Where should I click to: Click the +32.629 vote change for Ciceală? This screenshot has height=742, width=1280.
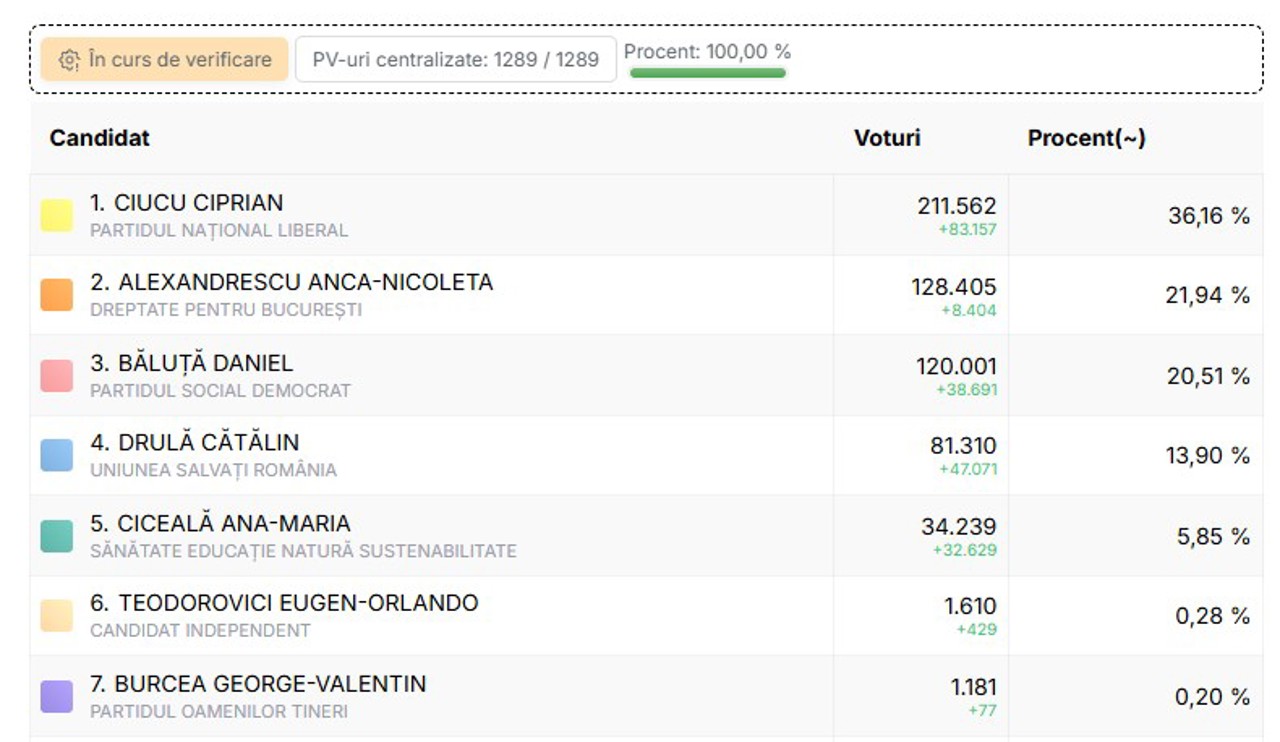(x=965, y=550)
